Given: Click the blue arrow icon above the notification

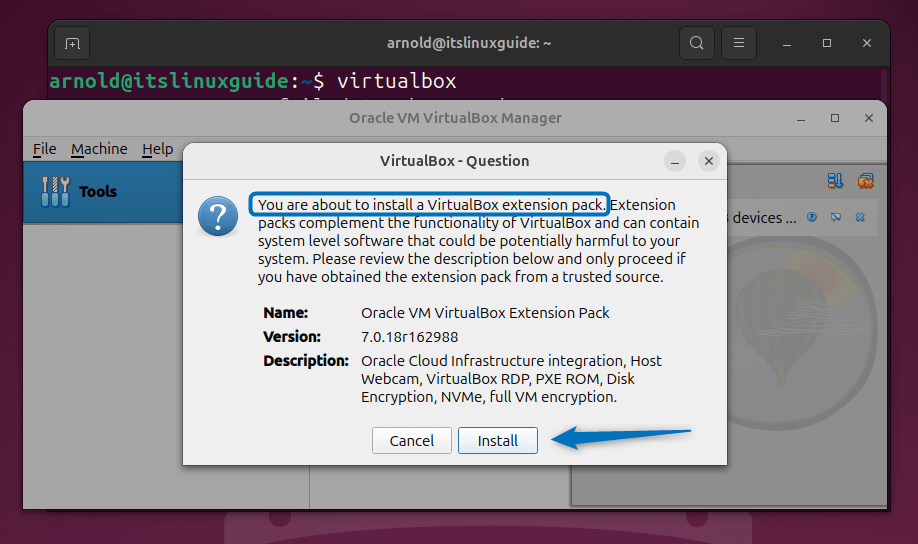Looking at the screenshot, I should [835, 181].
